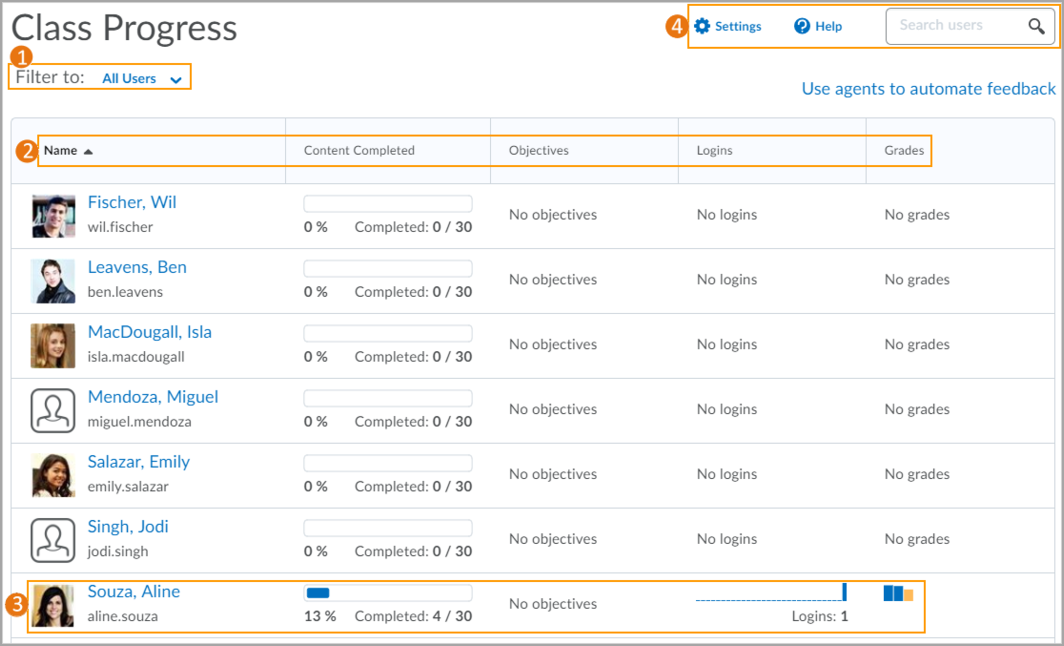
Task: Click Jodi Singh's content progress bar
Action: (388, 528)
